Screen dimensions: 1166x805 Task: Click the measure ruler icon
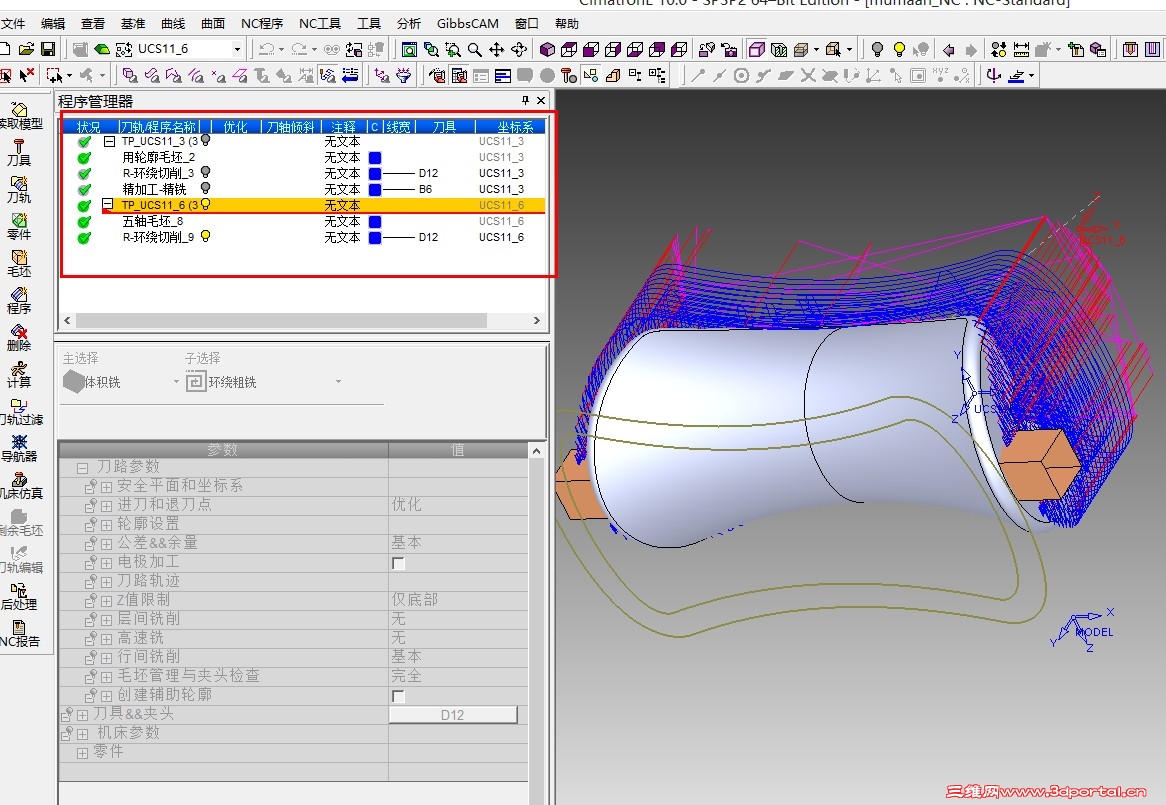point(1021,50)
